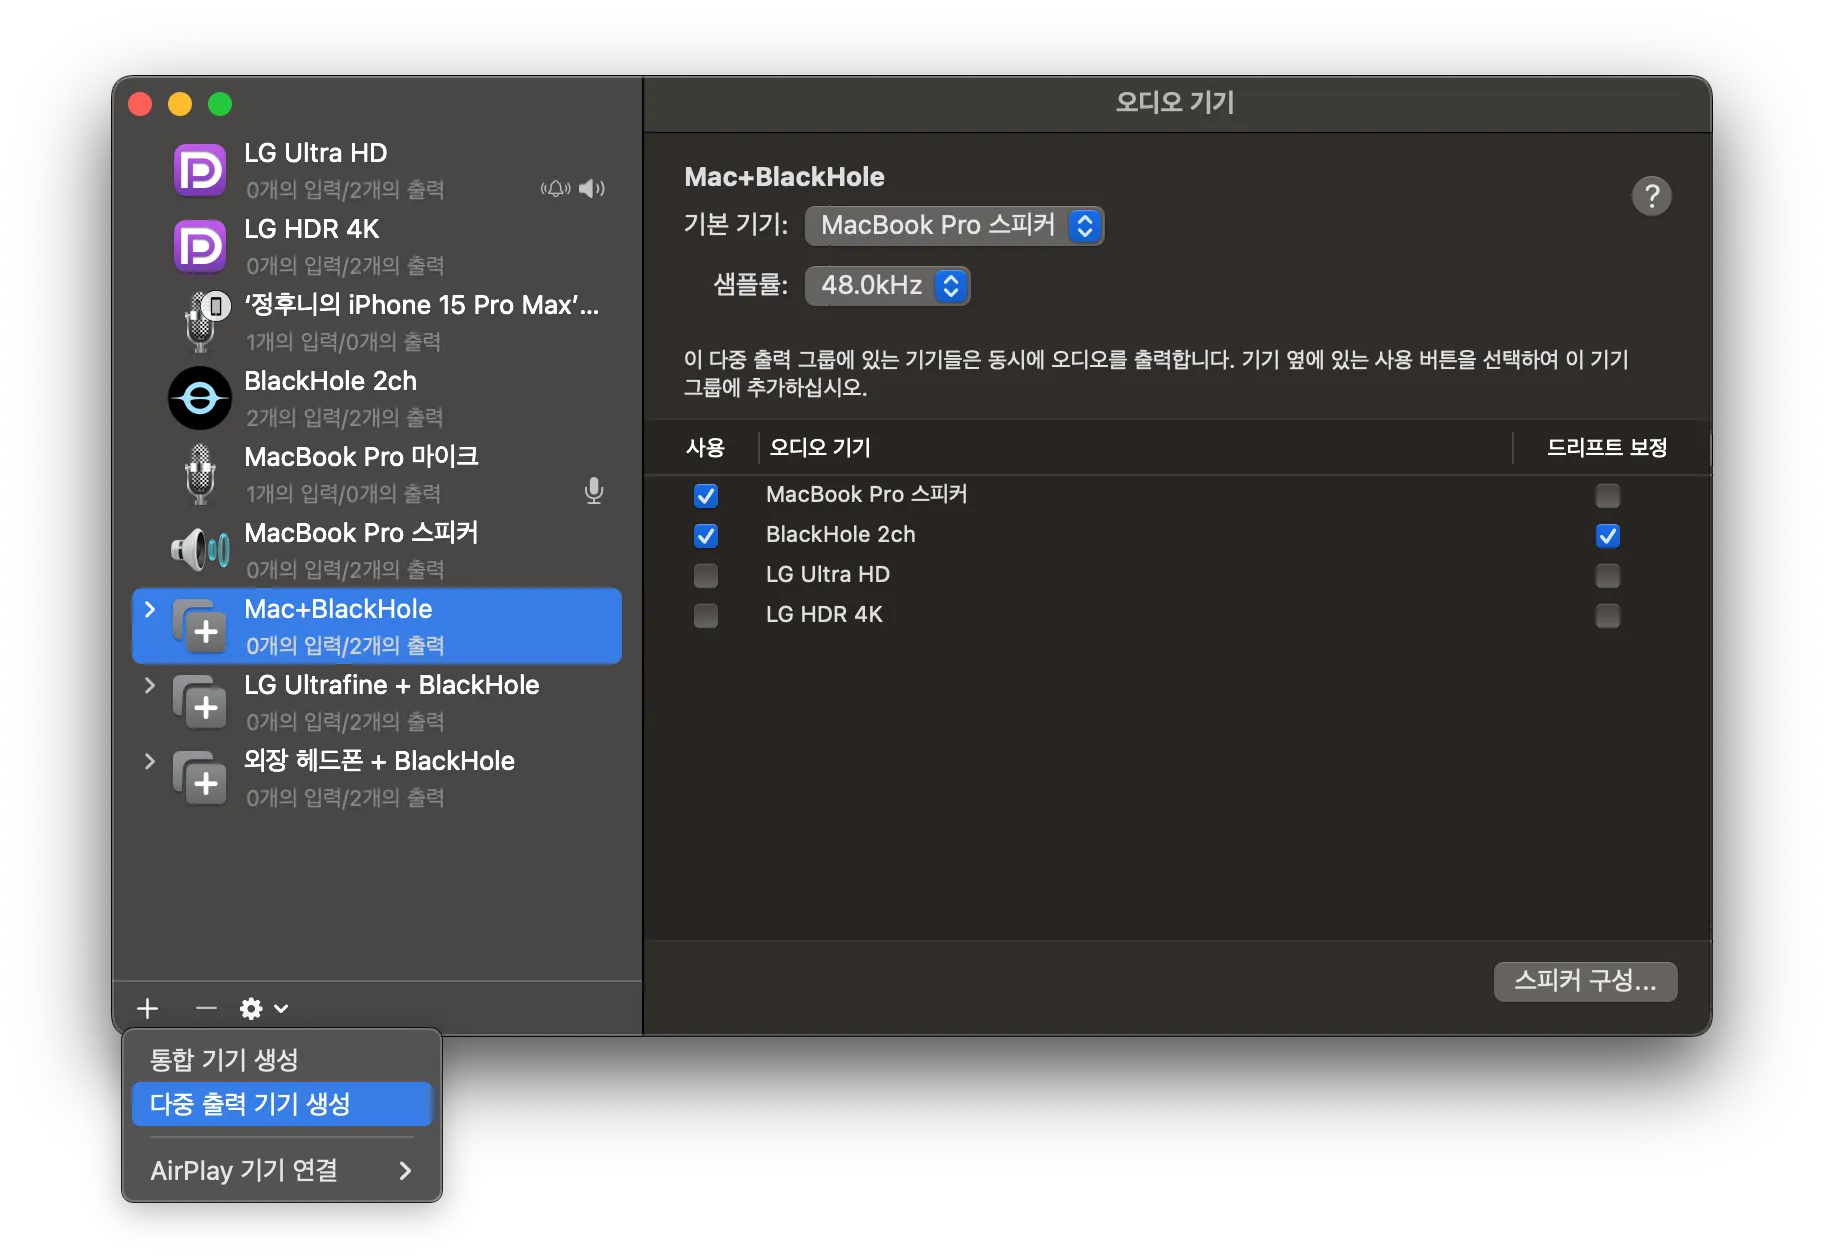
Task: Open help with the question mark button
Action: tap(1652, 196)
